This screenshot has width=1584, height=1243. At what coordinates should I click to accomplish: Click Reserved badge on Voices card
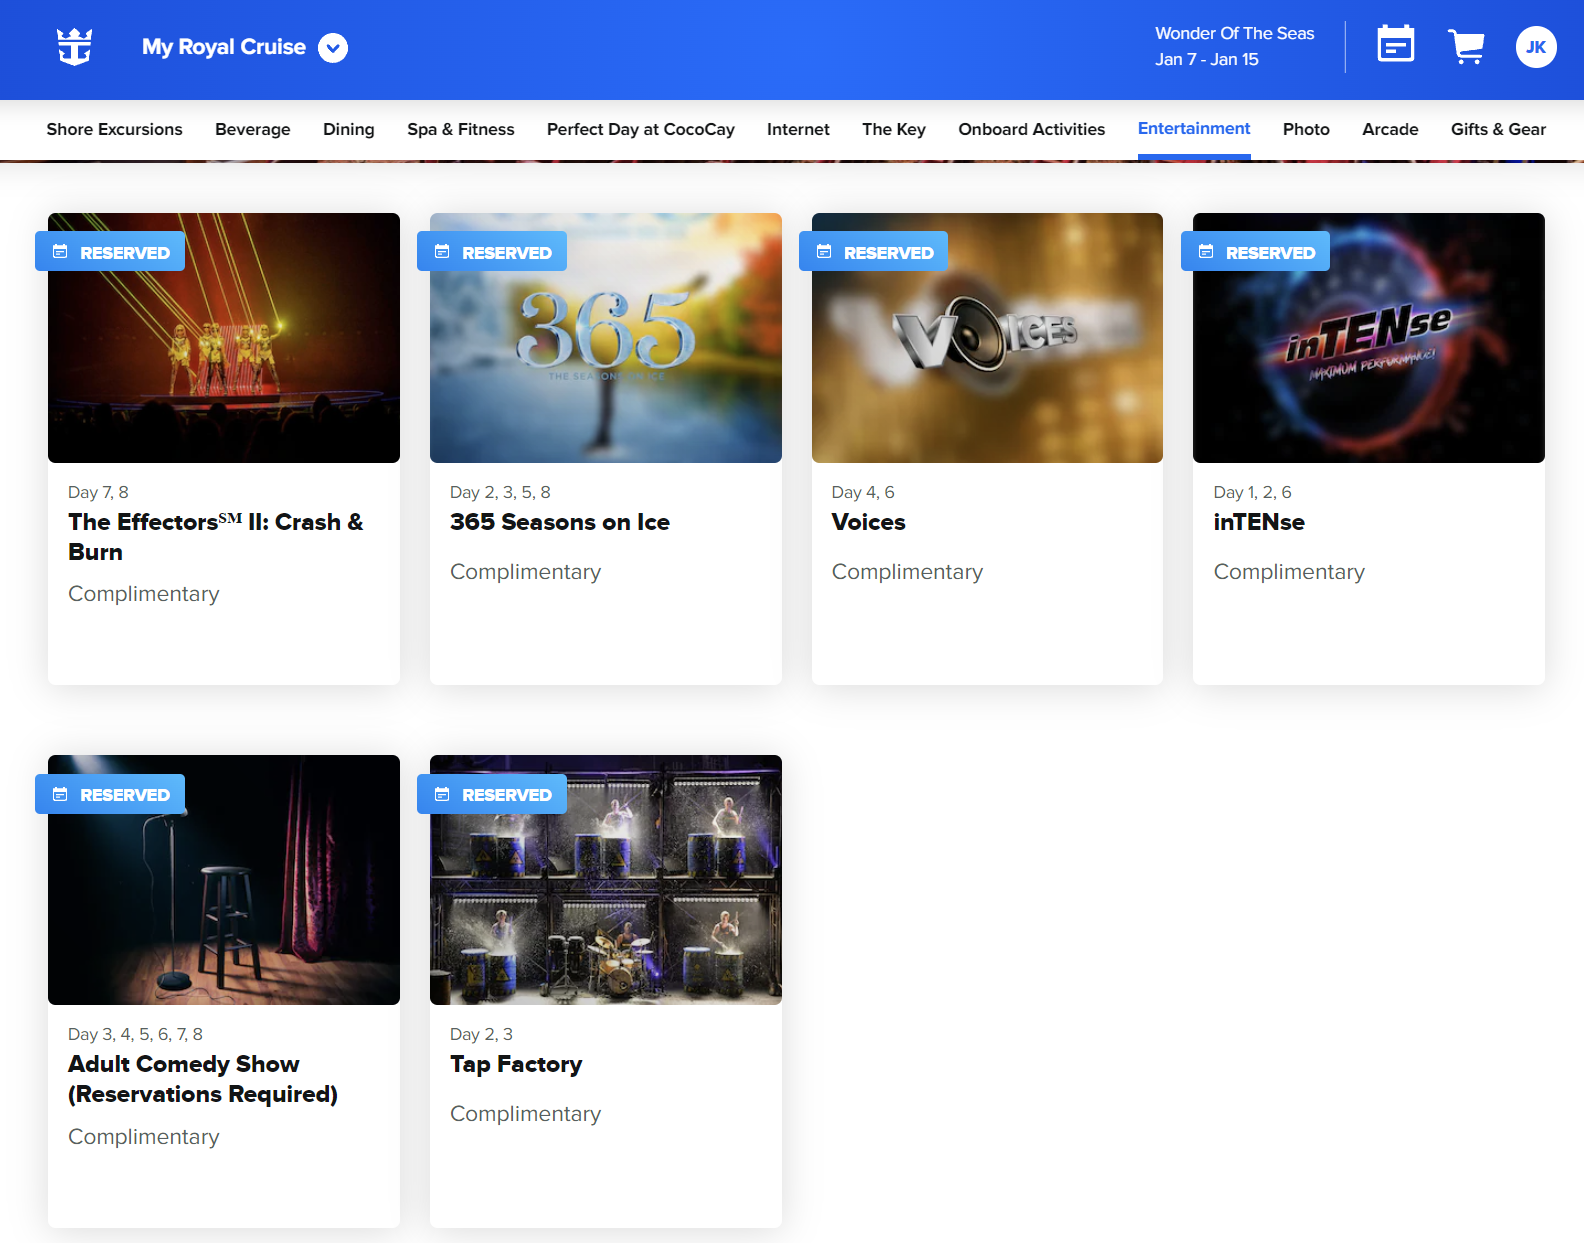coord(874,251)
